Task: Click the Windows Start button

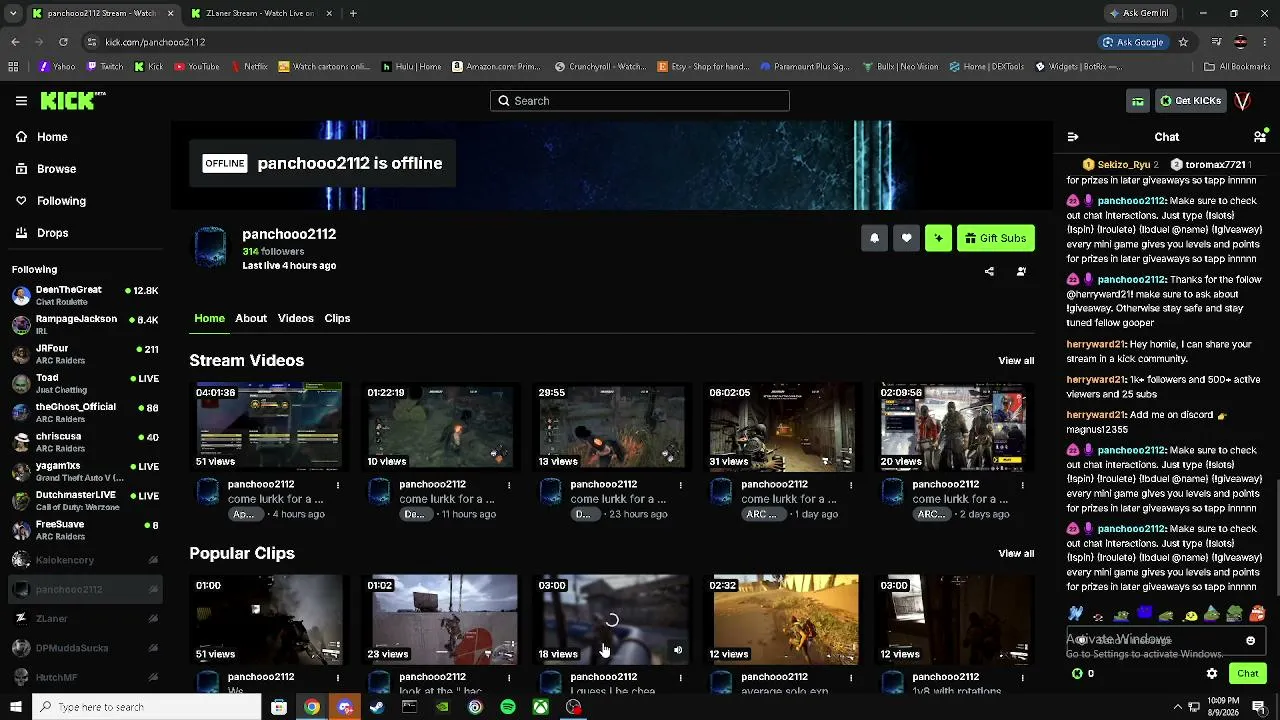Action: [16, 707]
